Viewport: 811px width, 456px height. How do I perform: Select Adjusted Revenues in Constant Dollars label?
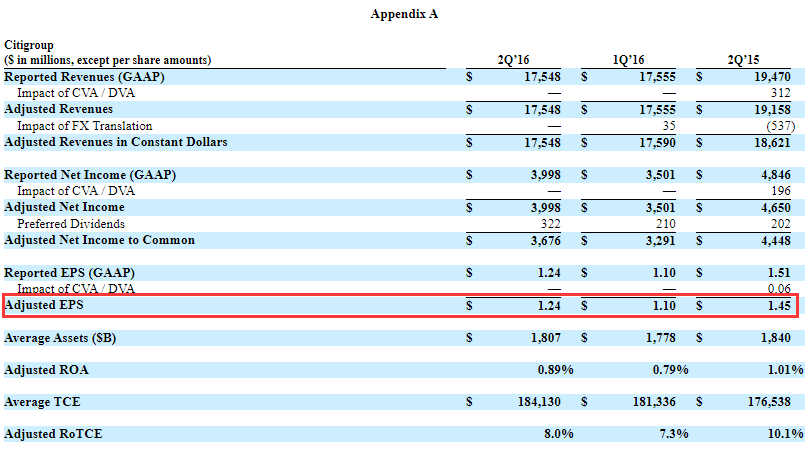click(116, 142)
